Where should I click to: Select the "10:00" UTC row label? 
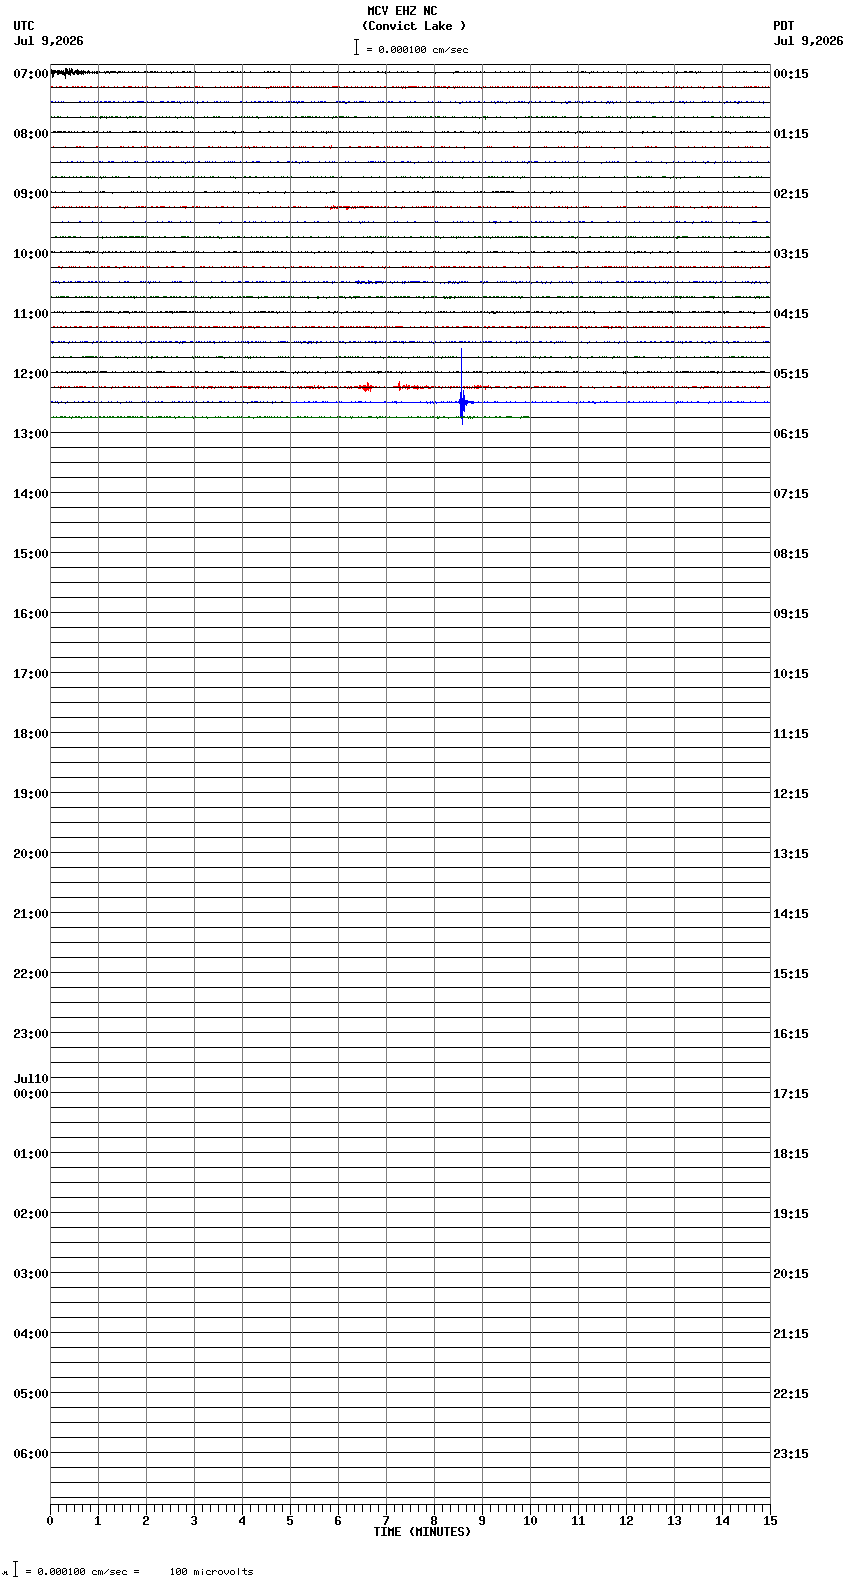[31, 254]
